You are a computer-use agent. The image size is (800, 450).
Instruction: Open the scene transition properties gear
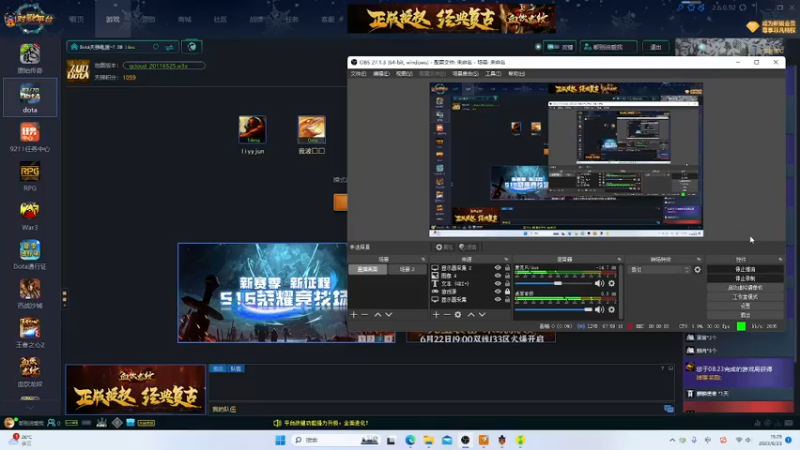697,269
